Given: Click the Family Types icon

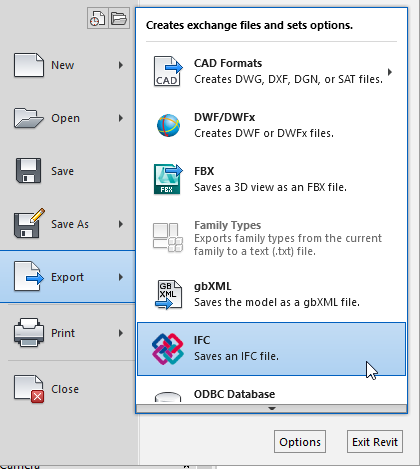Looking at the screenshot, I should coord(168,237).
